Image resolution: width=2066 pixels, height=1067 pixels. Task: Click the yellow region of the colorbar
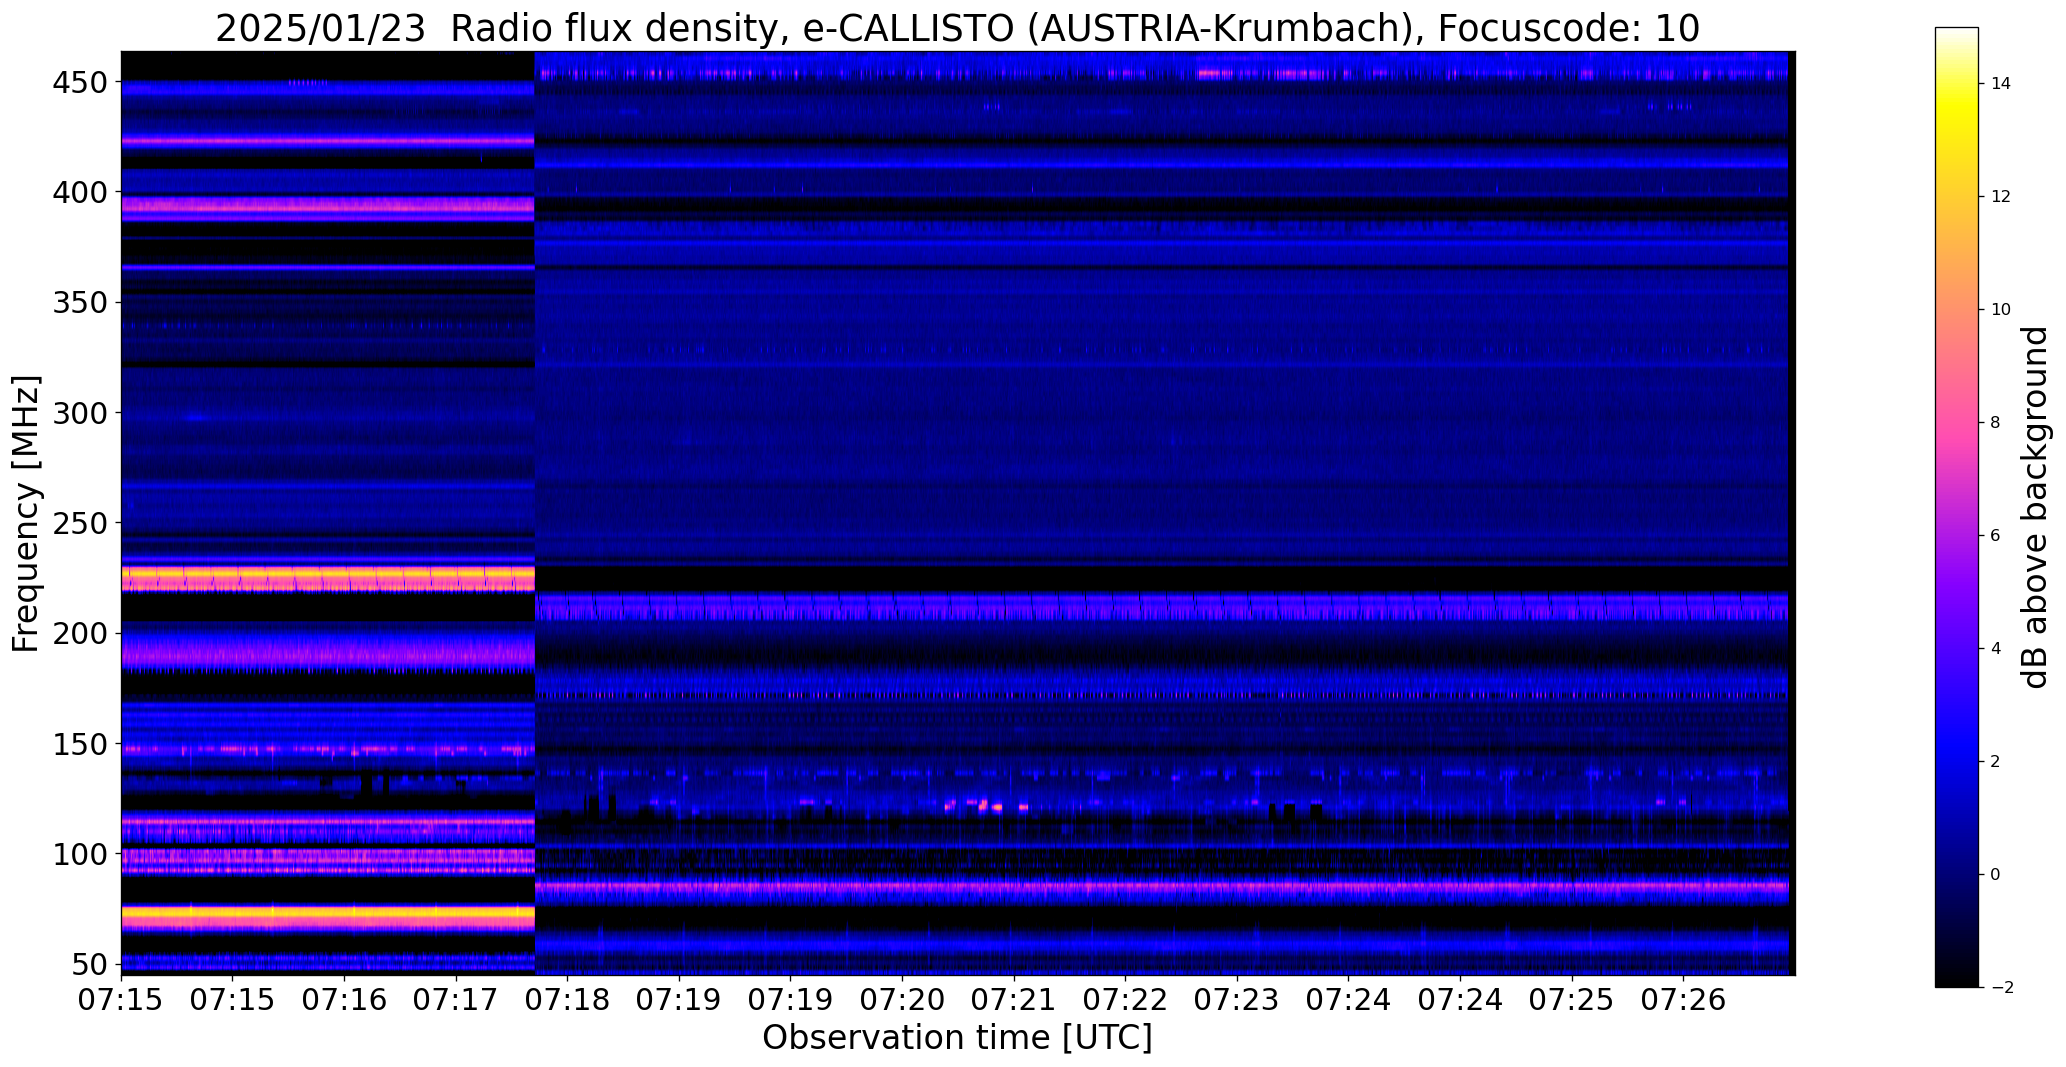point(1957,110)
